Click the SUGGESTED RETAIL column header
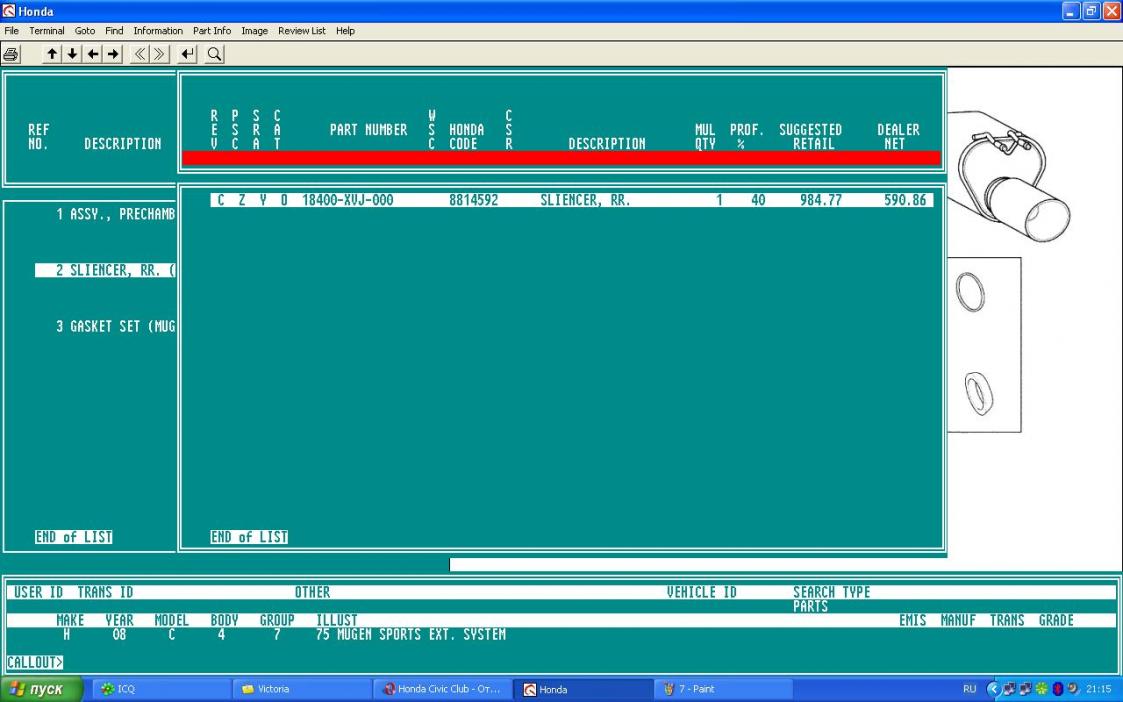The width and height of the screenshot is (1123, 702). pos(811,136)
